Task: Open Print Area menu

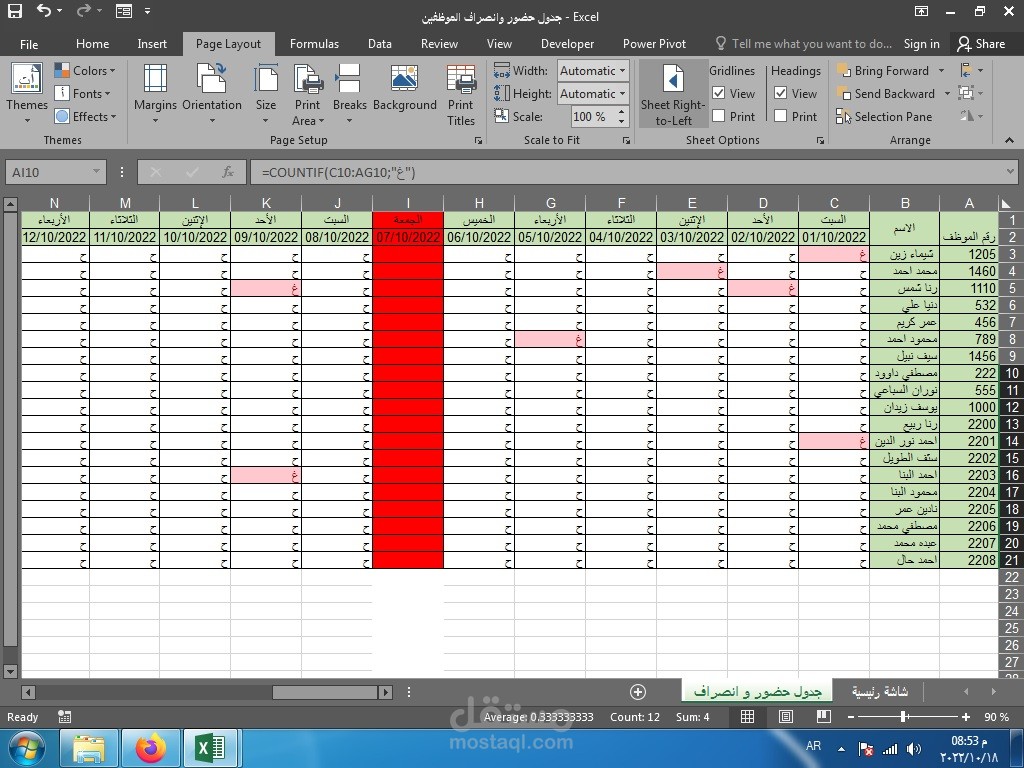Action: tap(308, 94)
